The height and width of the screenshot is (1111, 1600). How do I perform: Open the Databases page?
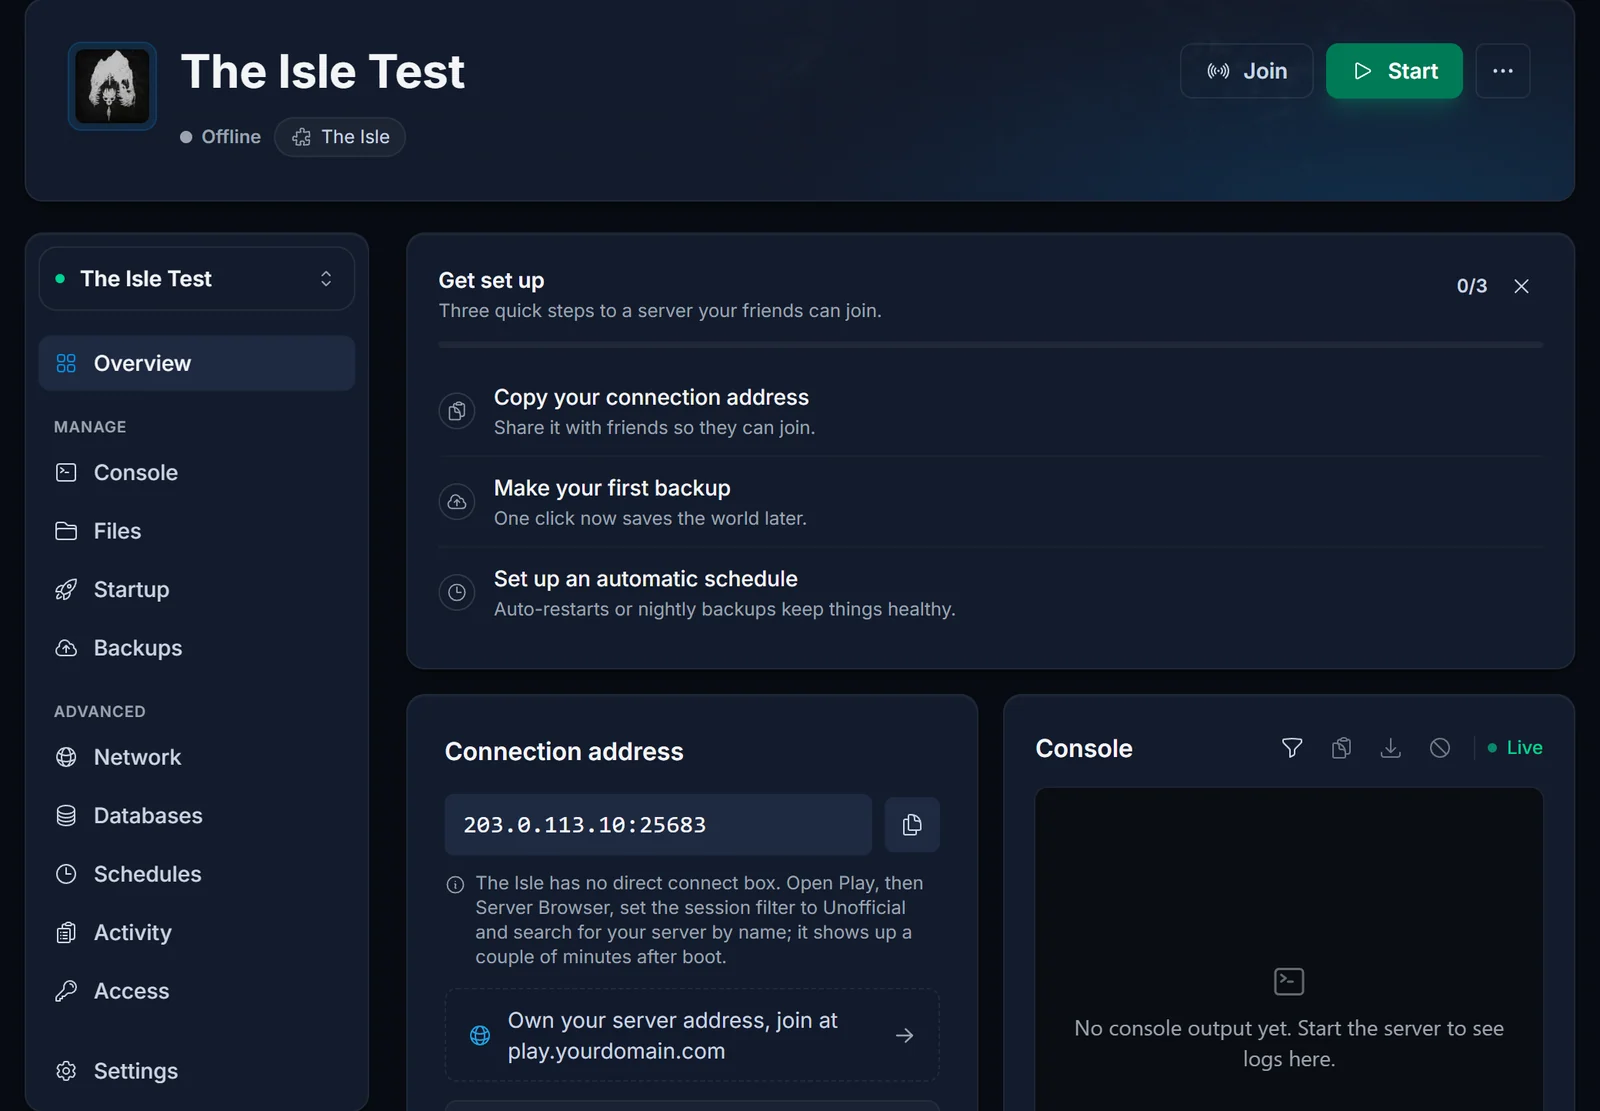click(197, 815)
